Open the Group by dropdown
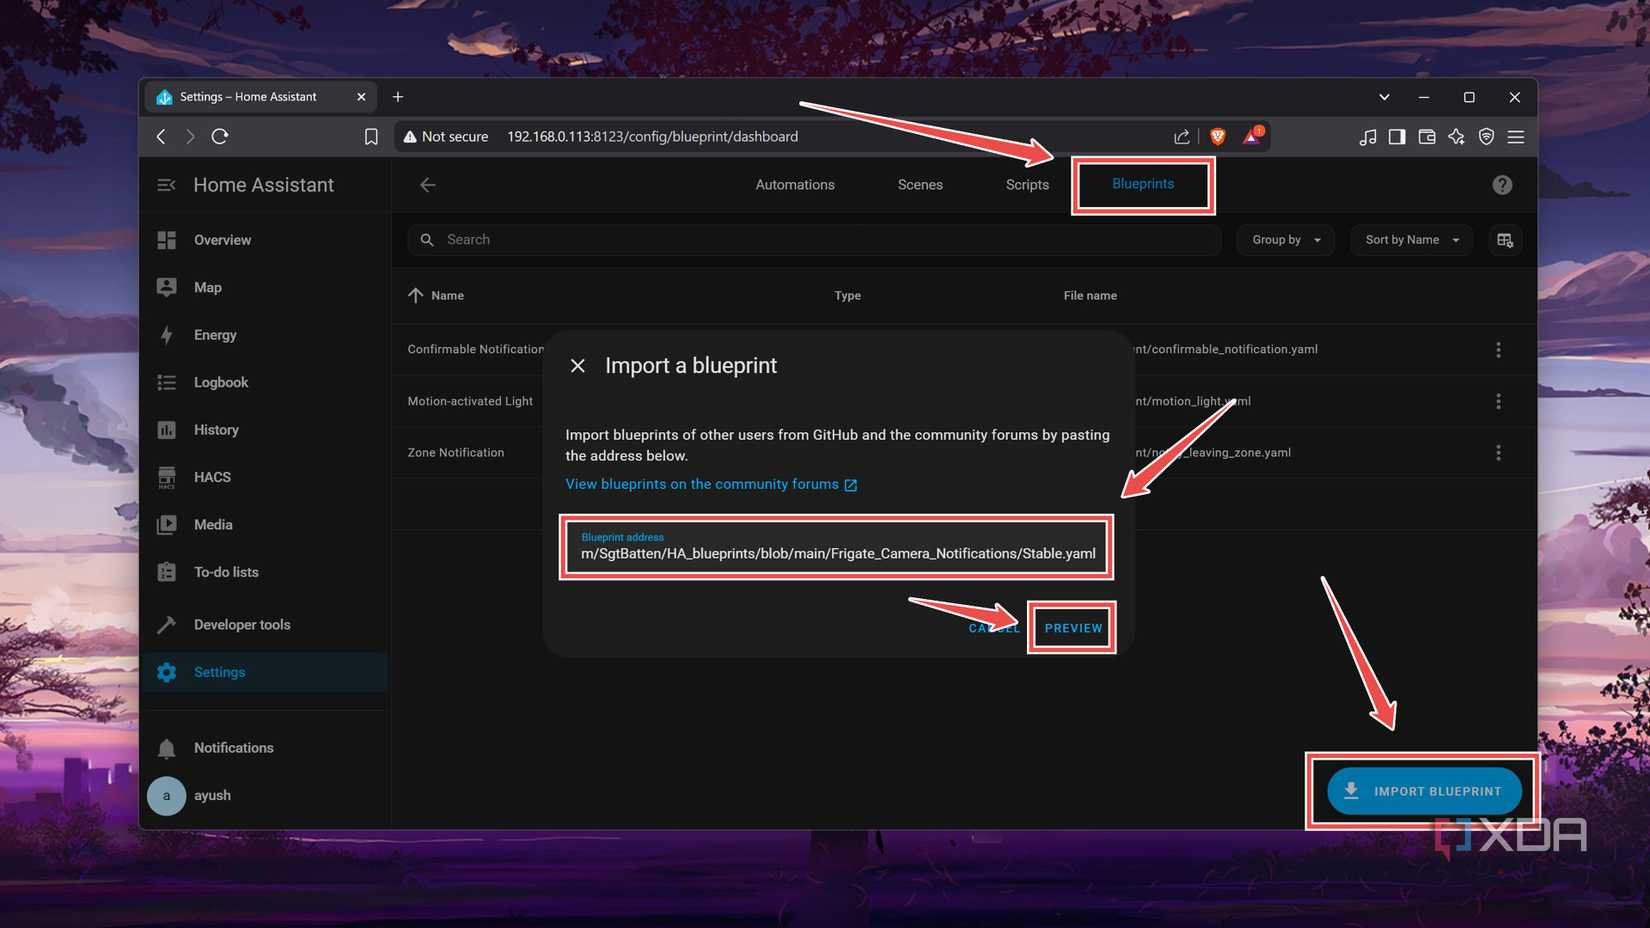This screenshot has height=928, width=1650. point(1285,239)
